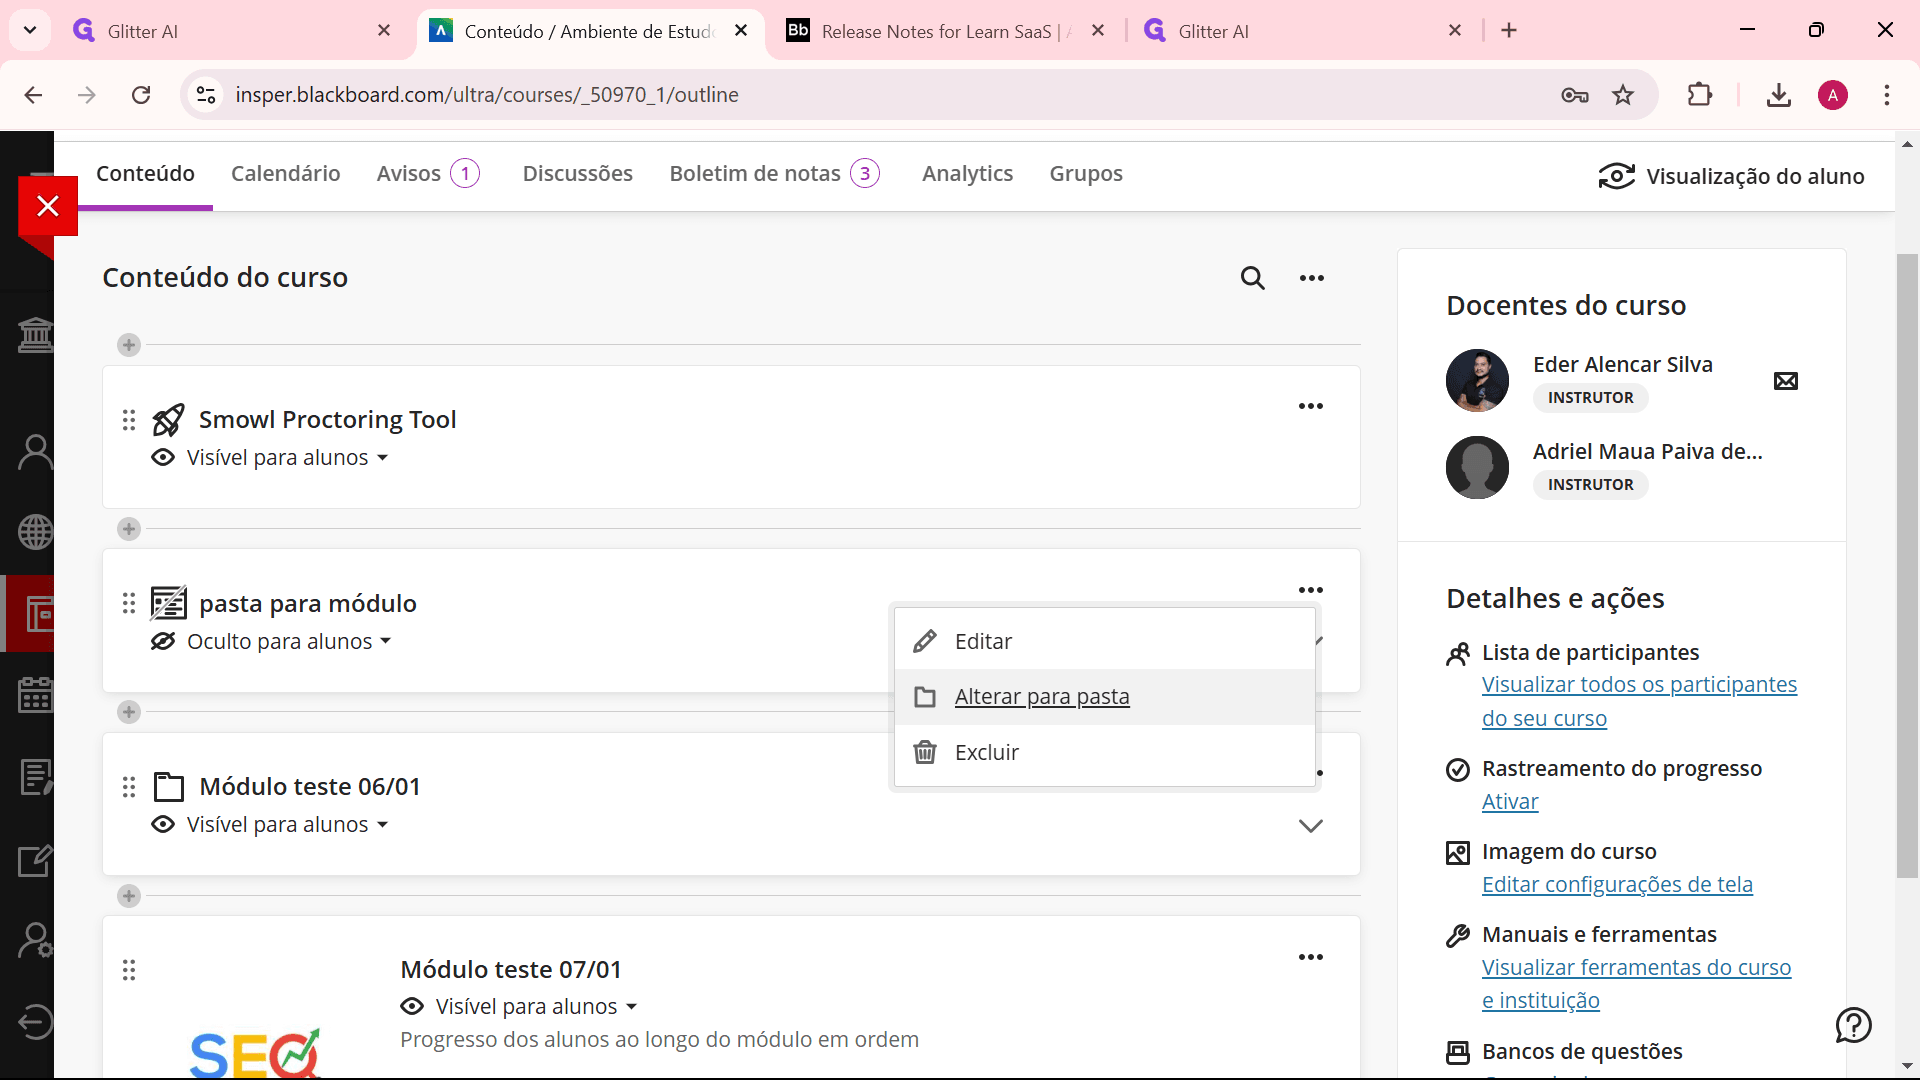Screen dimensions: 1920x1080
Task: Switch to Release Notes for Learn SaaS tab
Action: [945, 31]
